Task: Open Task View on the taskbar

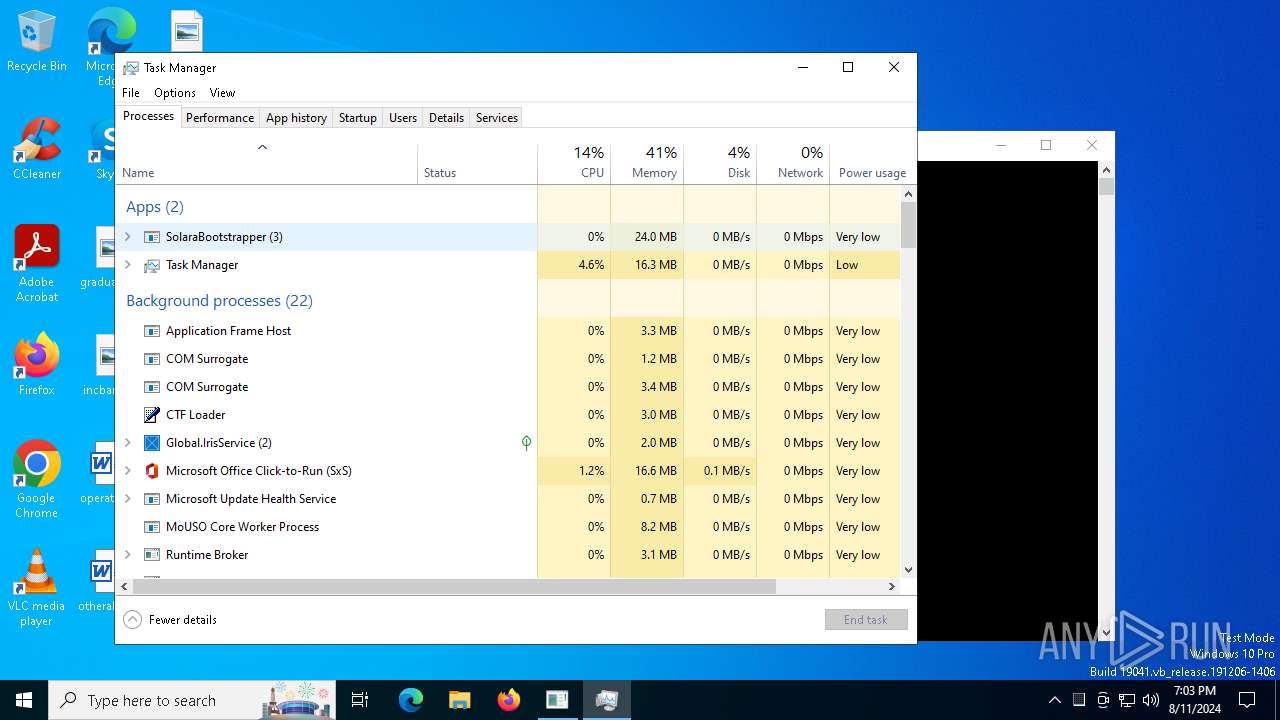Action: coord(360,700)
